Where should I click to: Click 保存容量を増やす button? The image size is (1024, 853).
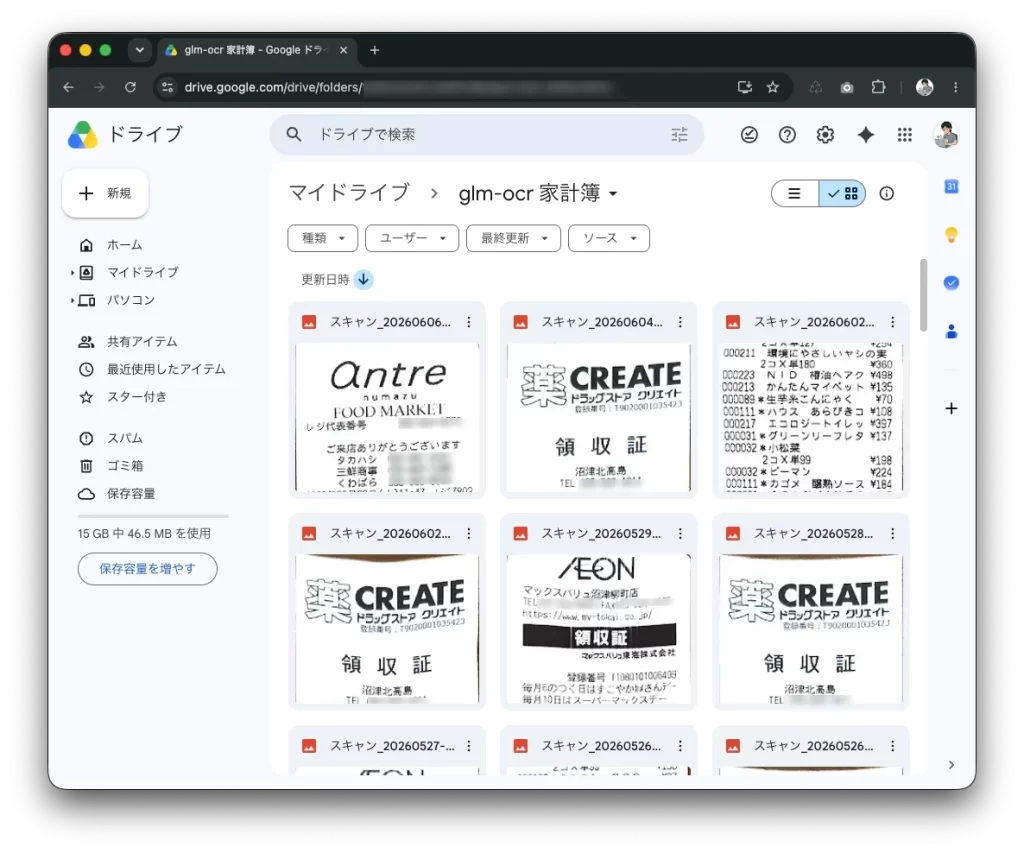(148, 569)
